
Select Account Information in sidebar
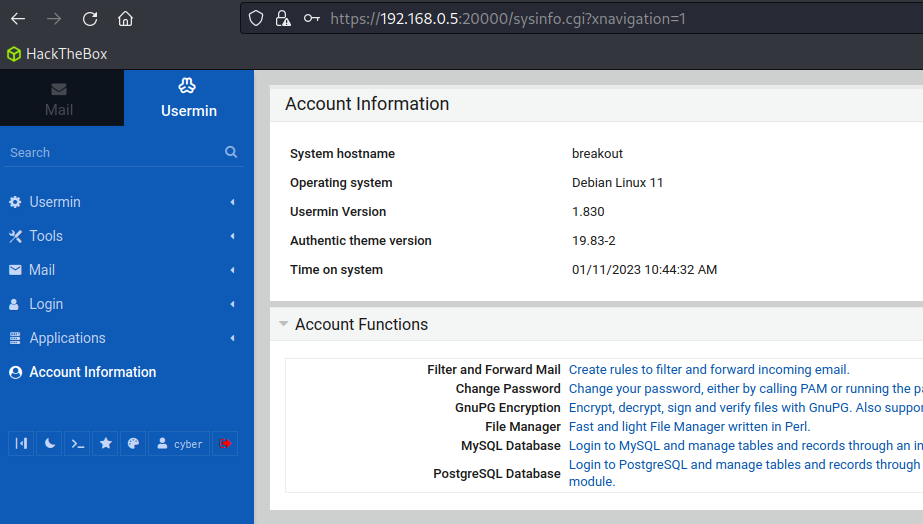coord(93,372)
